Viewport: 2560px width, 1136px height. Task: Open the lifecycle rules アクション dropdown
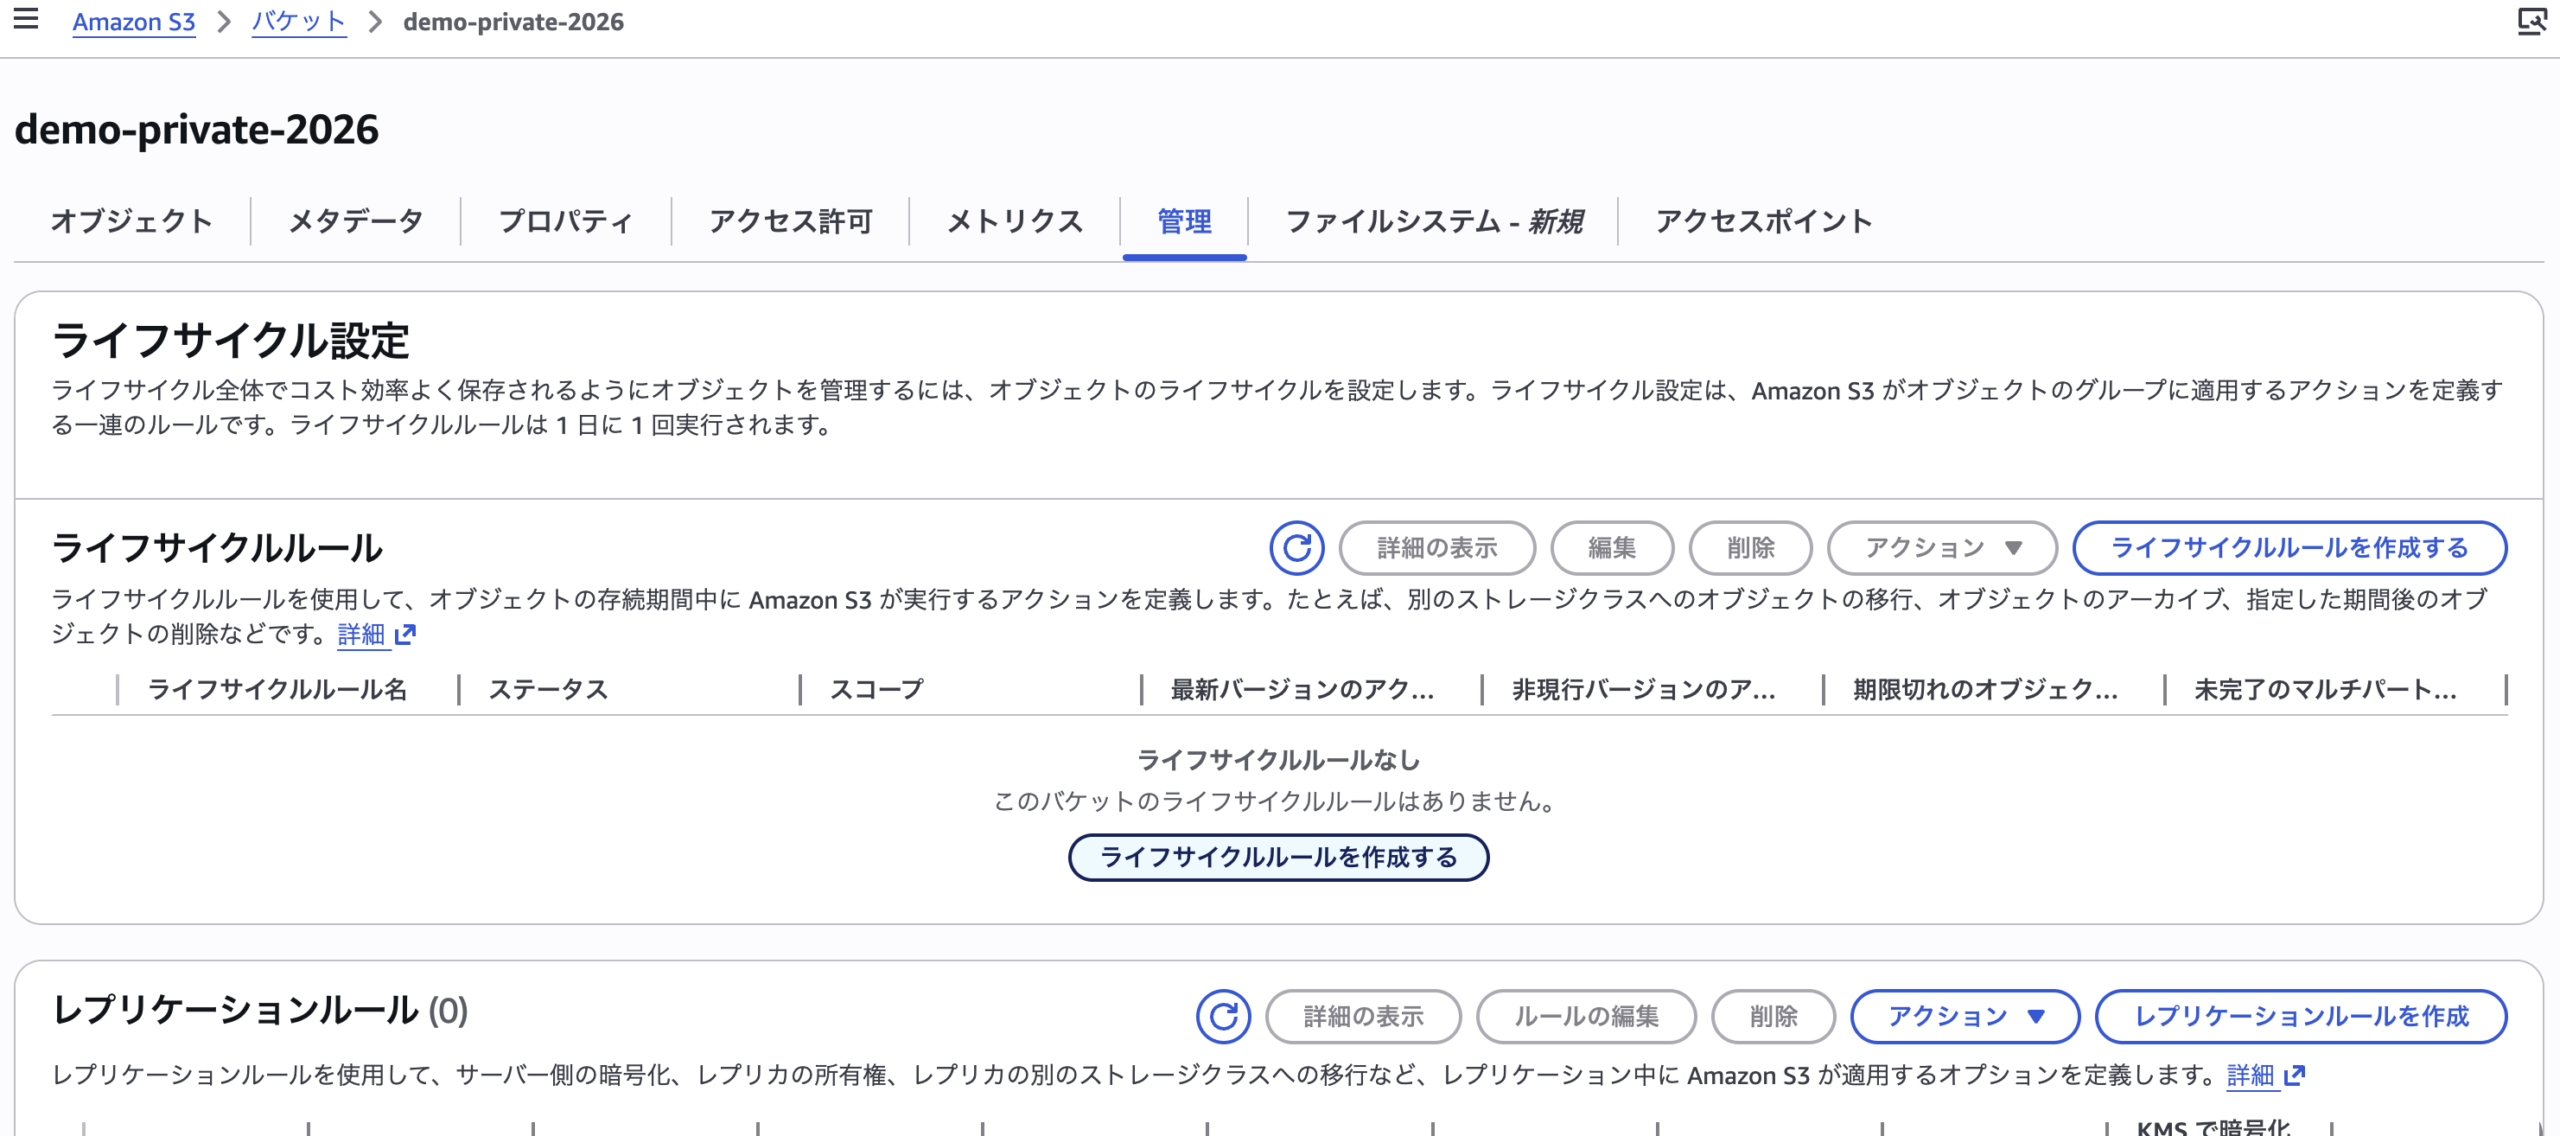coord(1942,548)
